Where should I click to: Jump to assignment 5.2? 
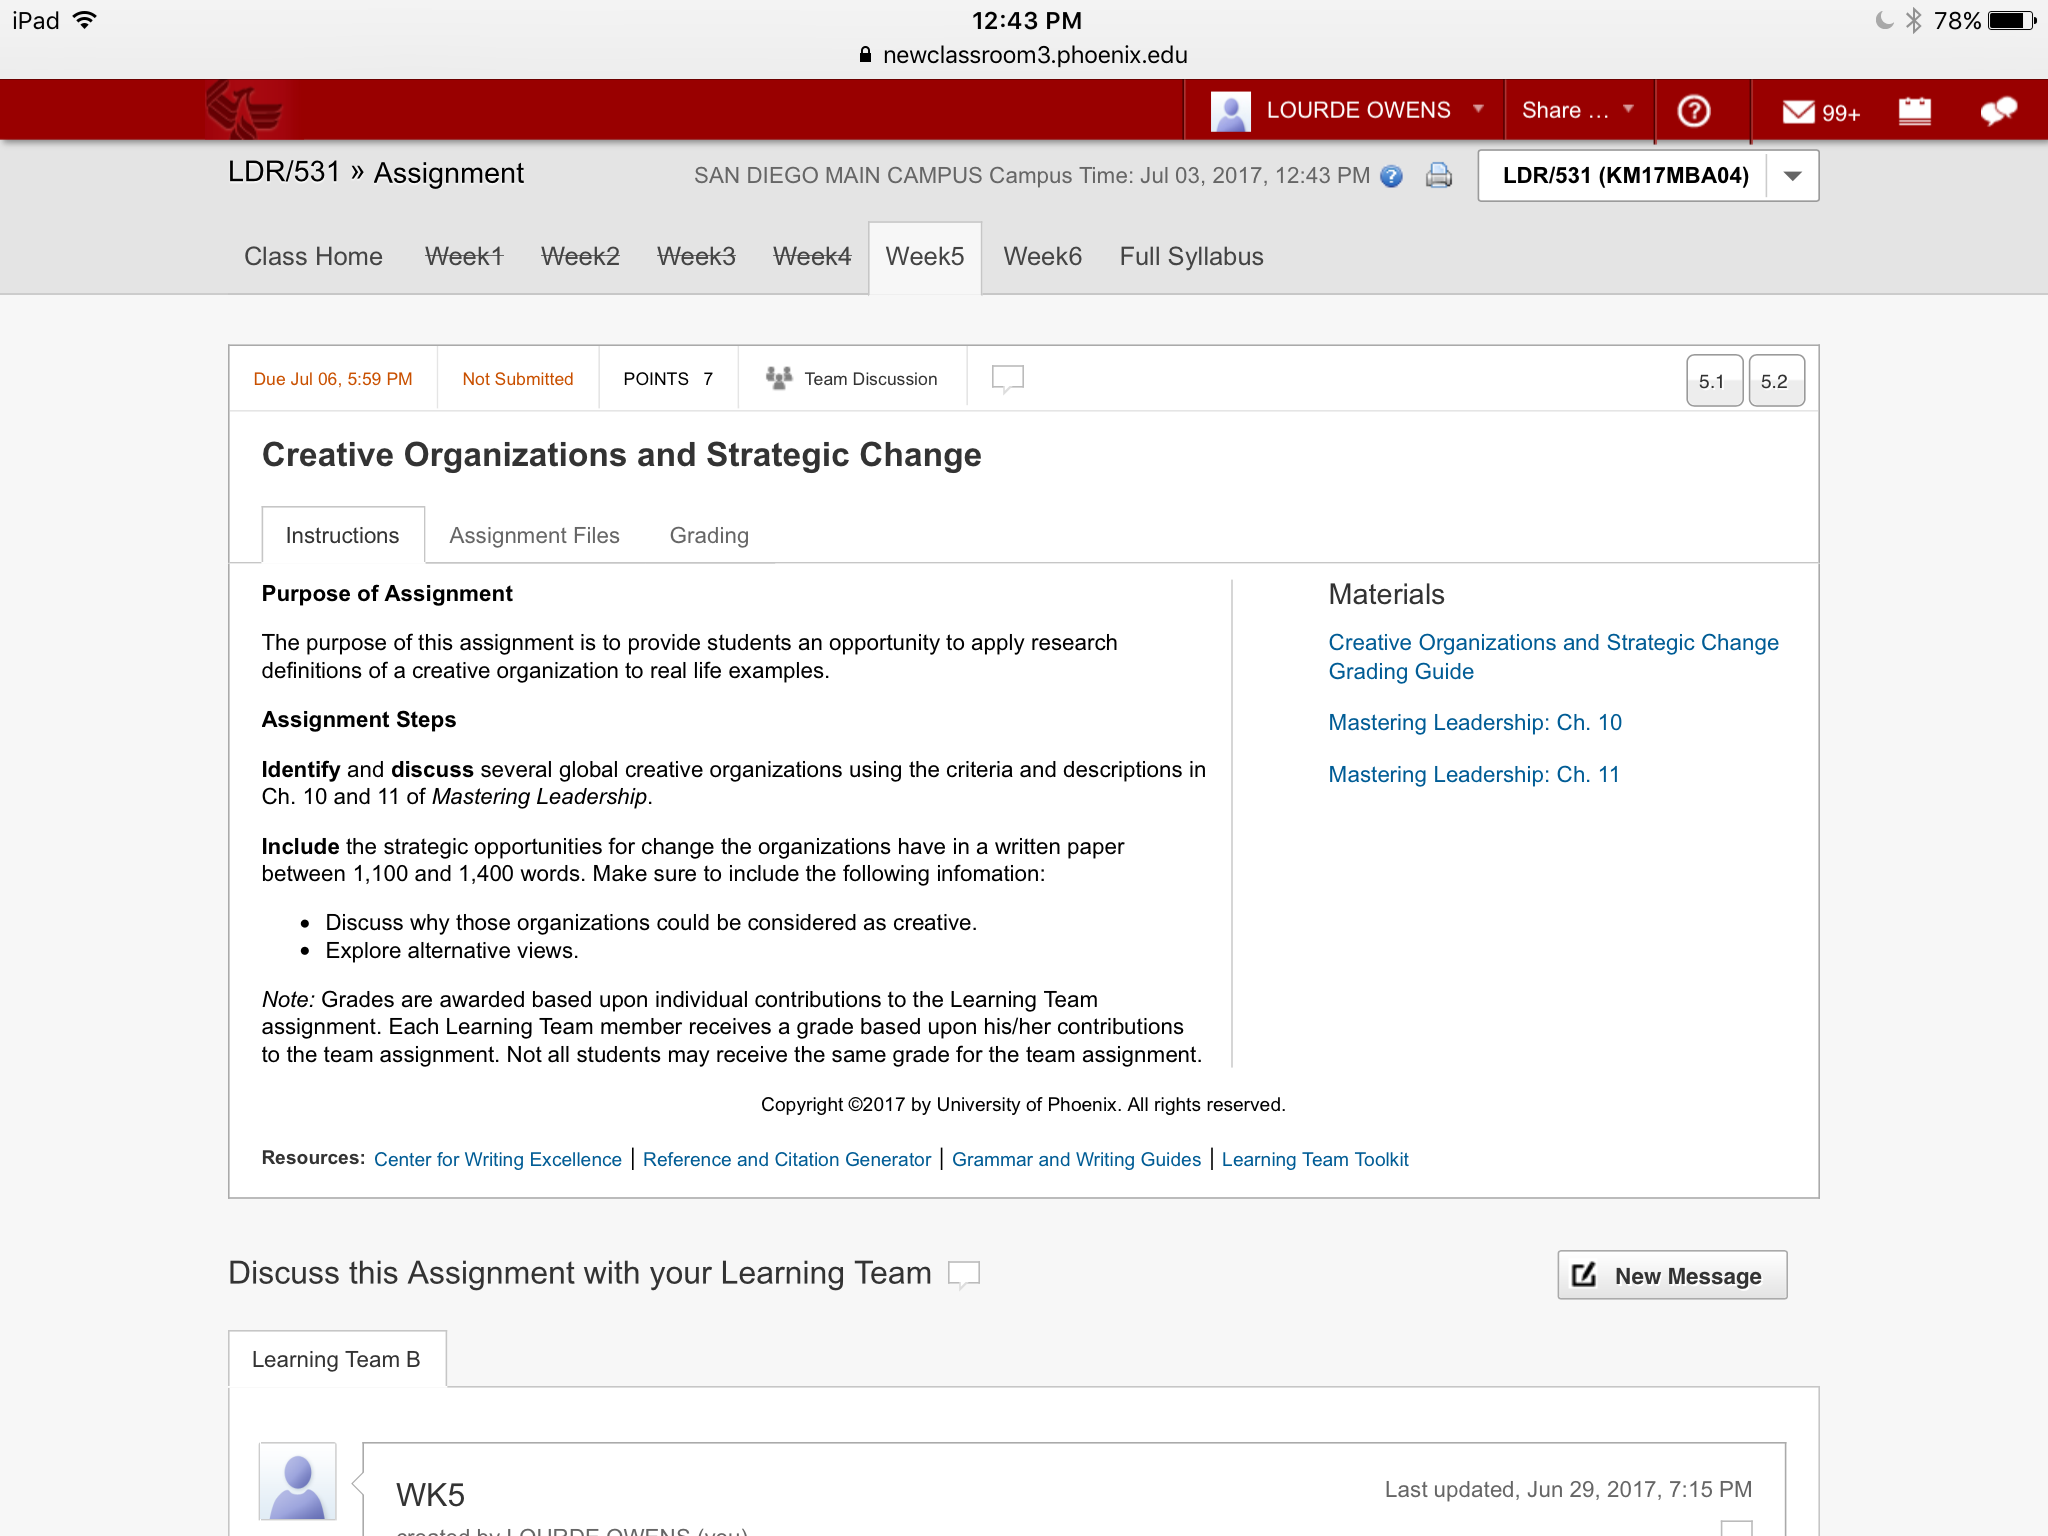1776,381
